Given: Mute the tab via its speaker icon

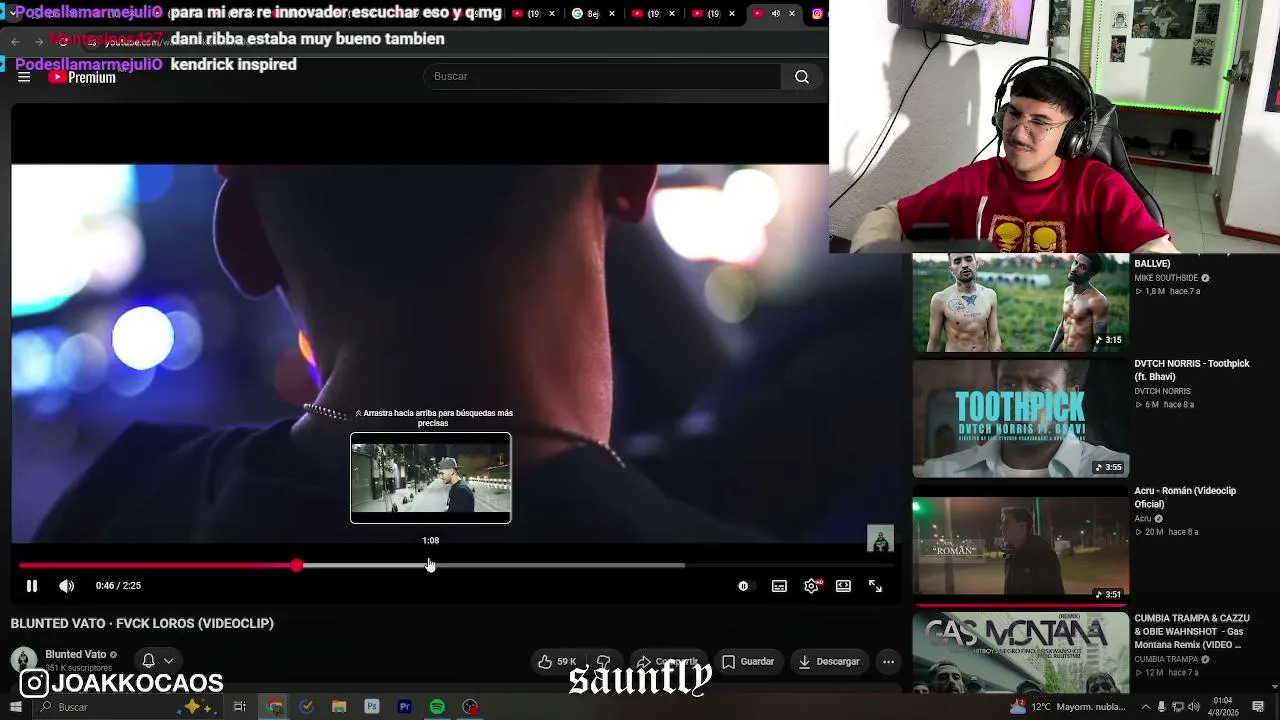Looking at the screenshot, I should 775,14.
